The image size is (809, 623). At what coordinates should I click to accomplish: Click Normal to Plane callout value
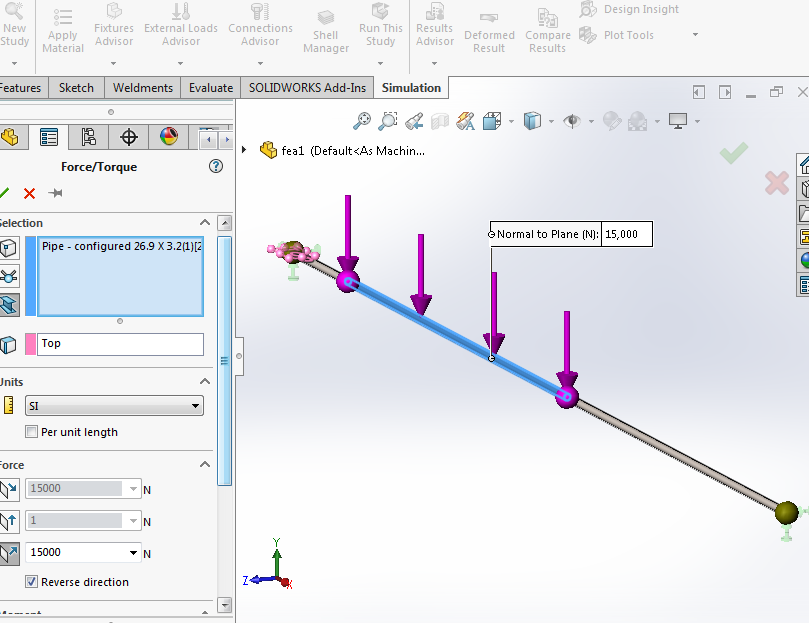point(626,234)
